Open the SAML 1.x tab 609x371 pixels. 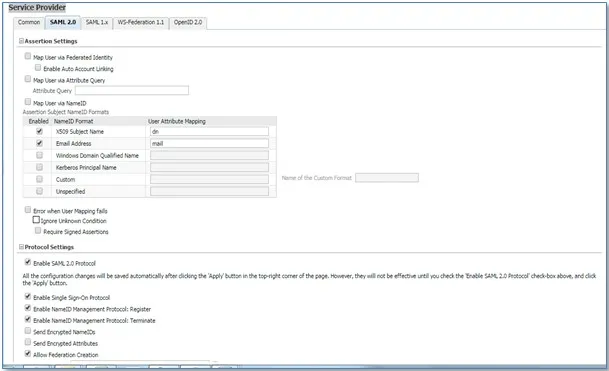[x=97, y=23]
